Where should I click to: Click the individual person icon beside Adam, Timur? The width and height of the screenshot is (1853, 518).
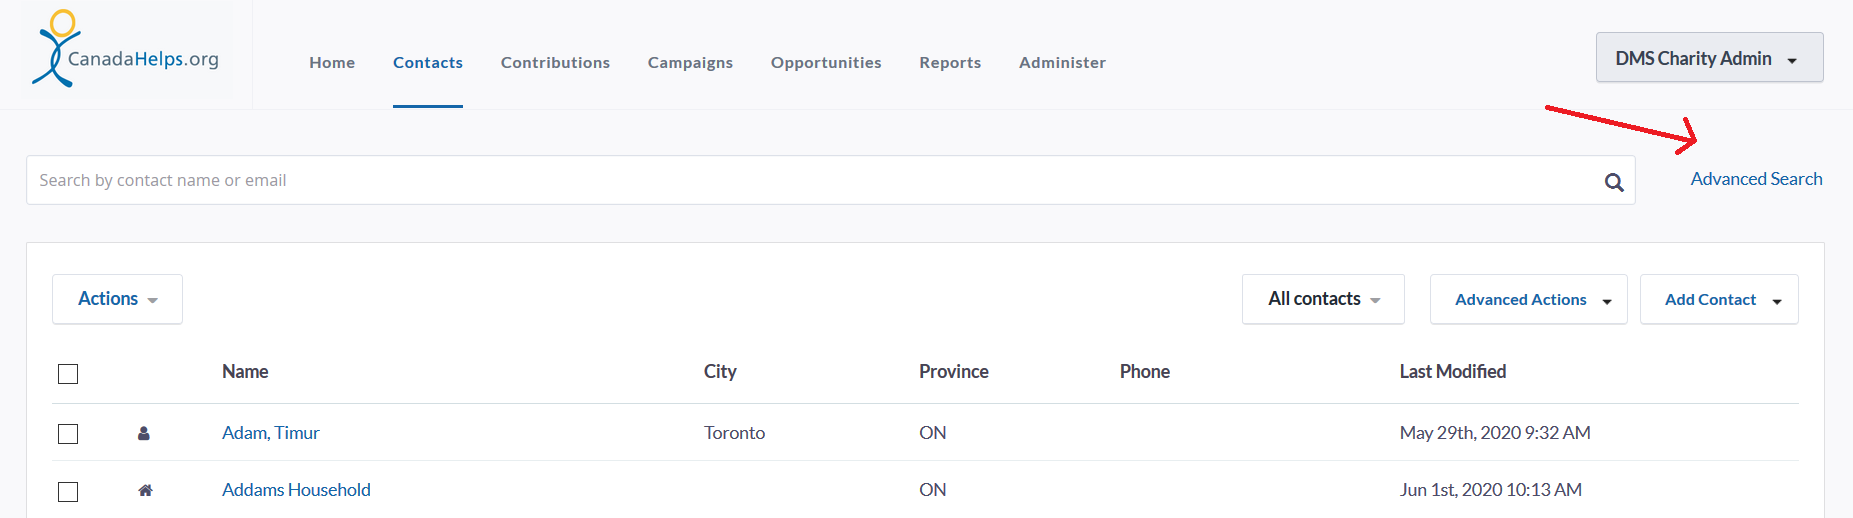[x=144, y=433]
